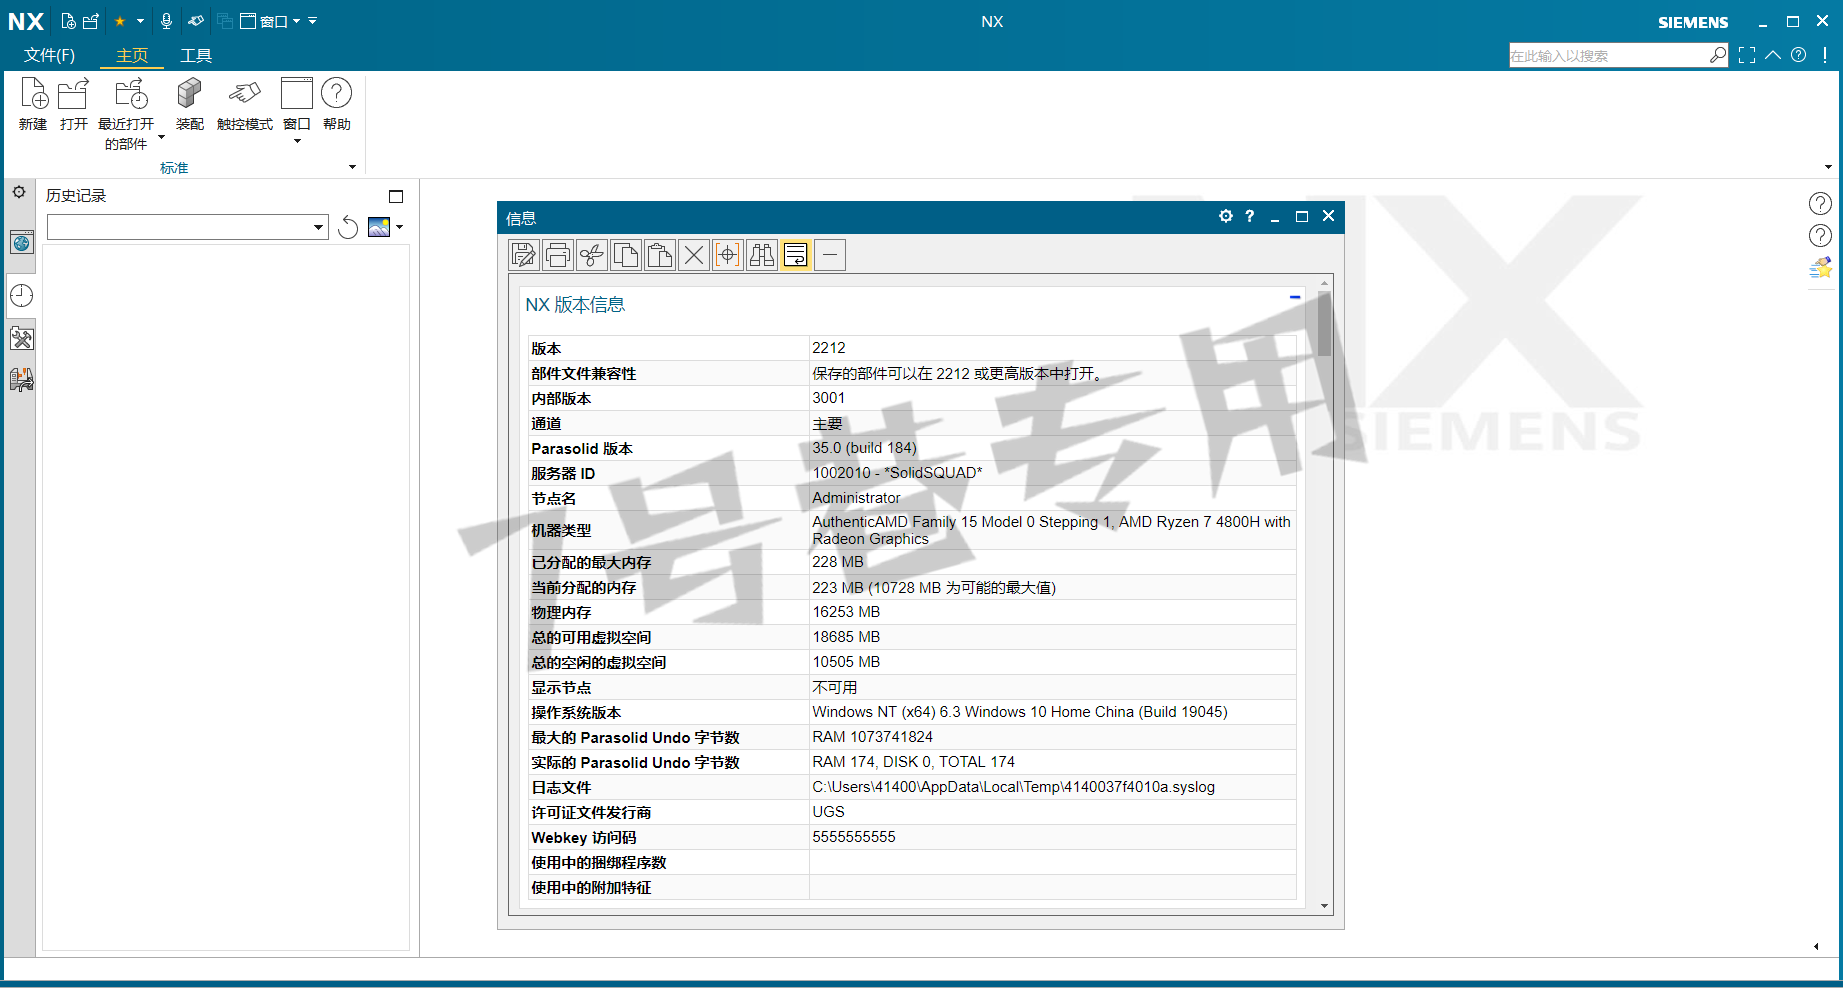Screen dimensions: 1843x988
Task: Click the 最近打开的部件 folder icon
Action: pyautogui.click(x=131, y=93)
